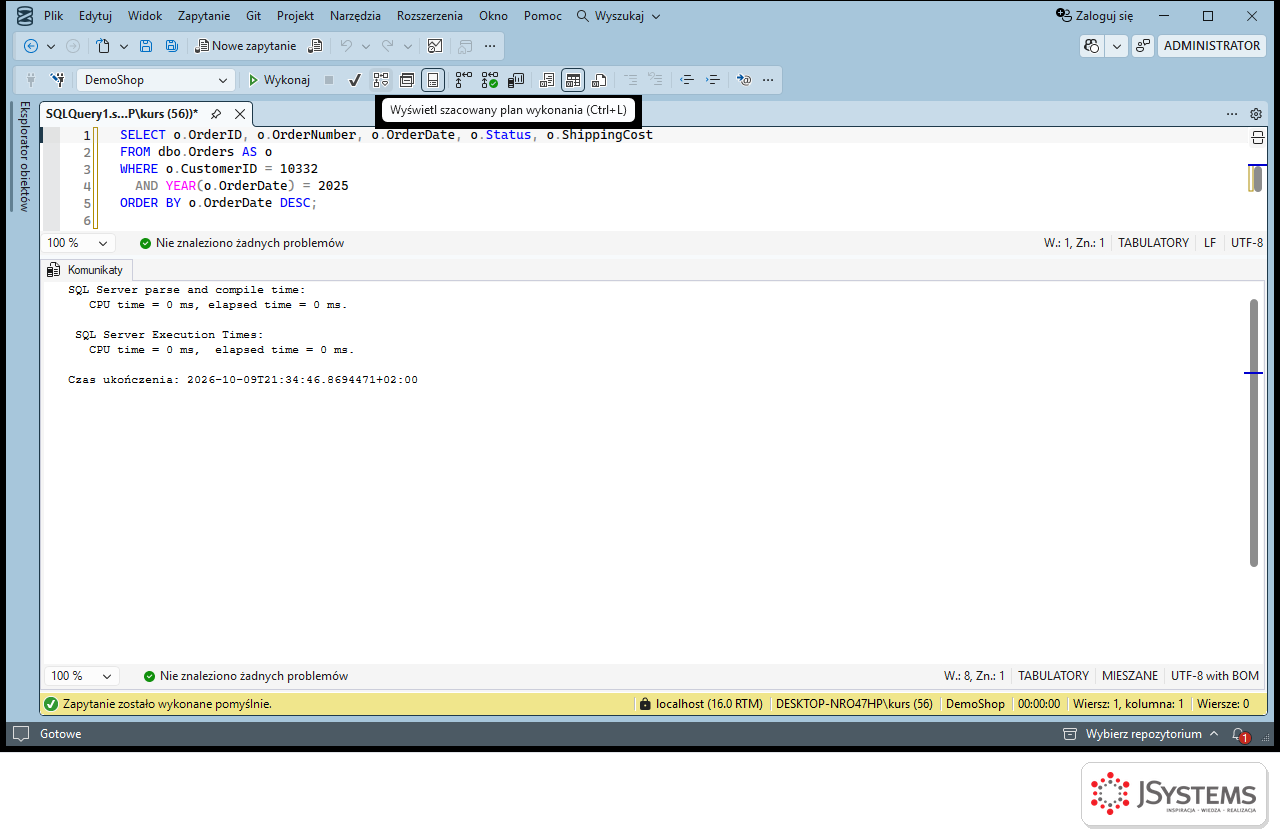The width and height of the screenshot is (1280, 835).
Task: Pin the SQLQuery1 tab
Action: [216, 114]
